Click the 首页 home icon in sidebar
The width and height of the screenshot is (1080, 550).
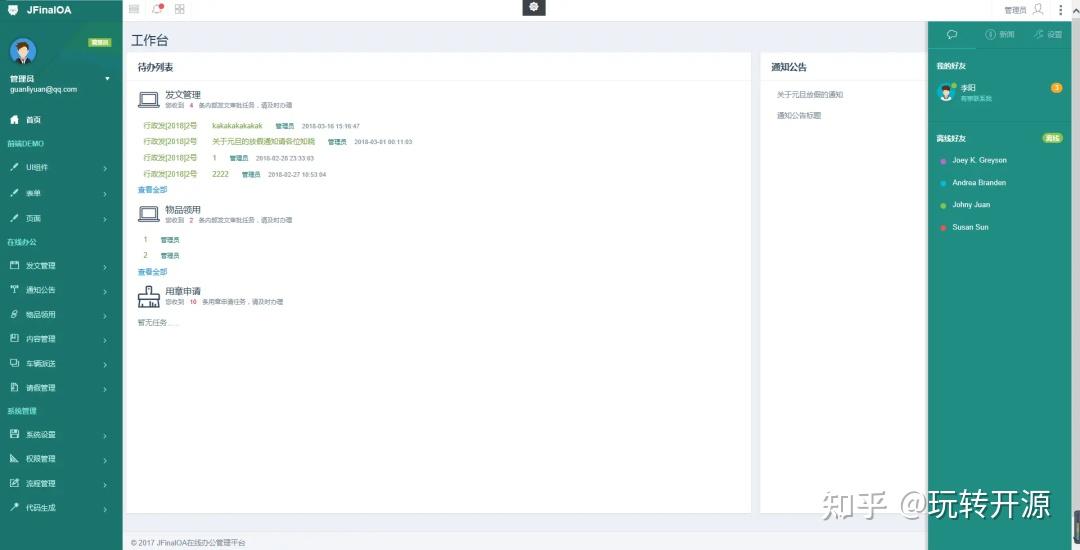[14, 120]
